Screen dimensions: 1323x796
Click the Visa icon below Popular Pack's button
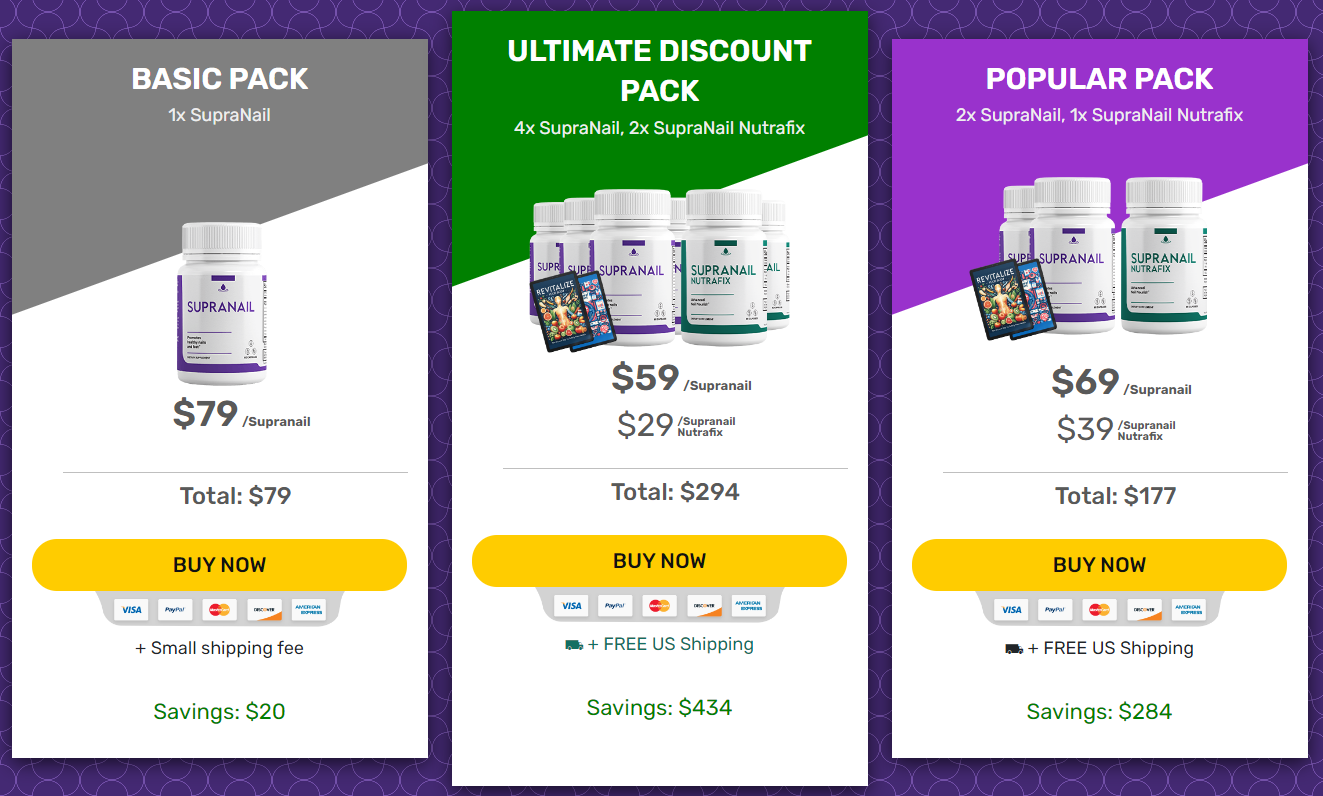tap(1012, 609)
